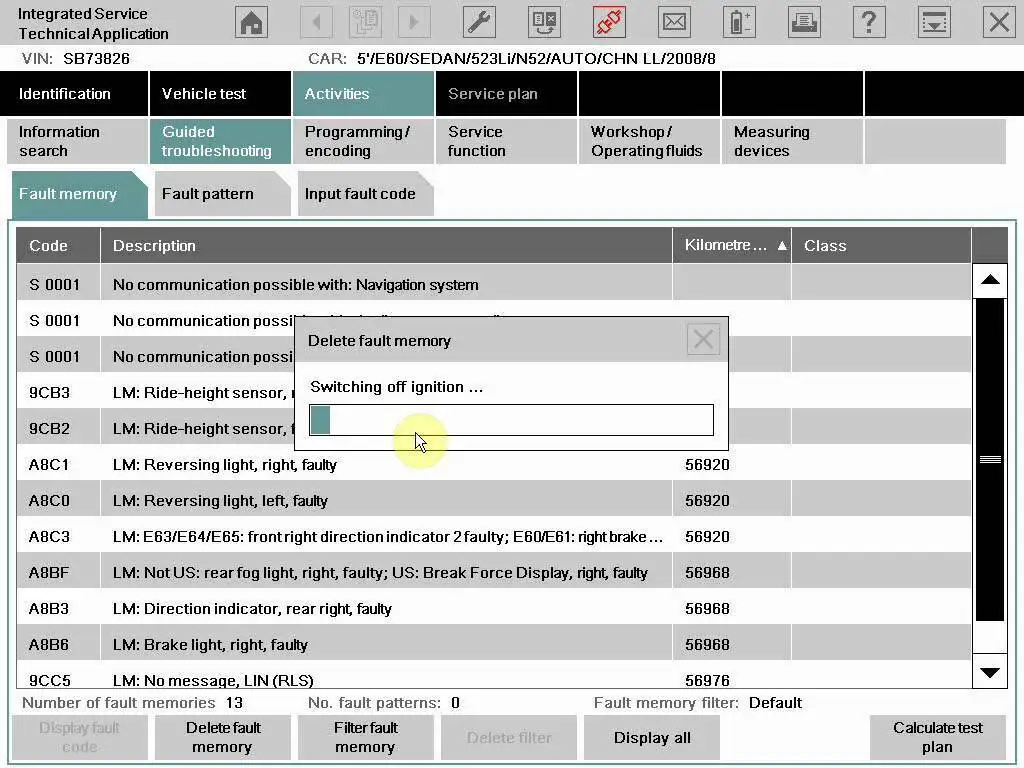Select fault row A8C1 Reversing light right

pyautogui.click(x=224, y=465)
